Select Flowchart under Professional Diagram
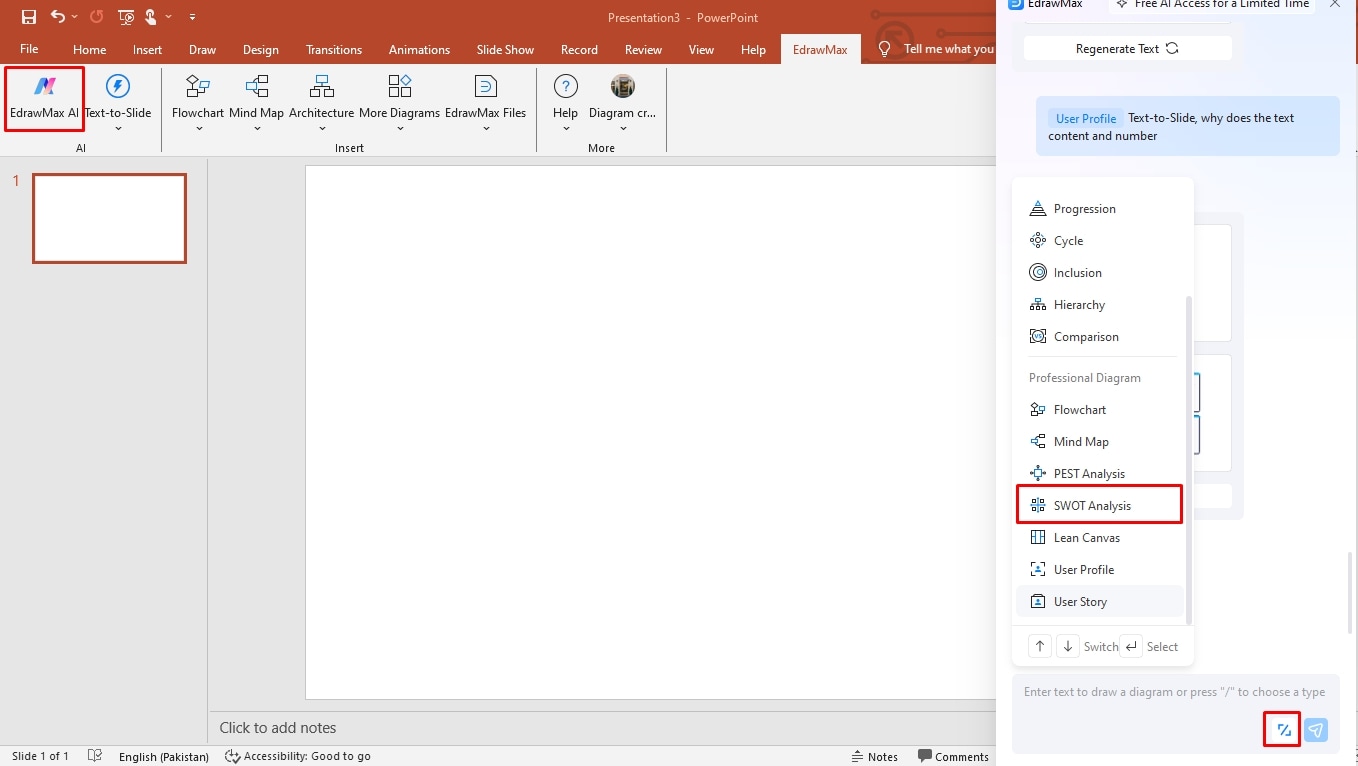The height and width of the screenshot is (766, 1358). coord(1100,410)
